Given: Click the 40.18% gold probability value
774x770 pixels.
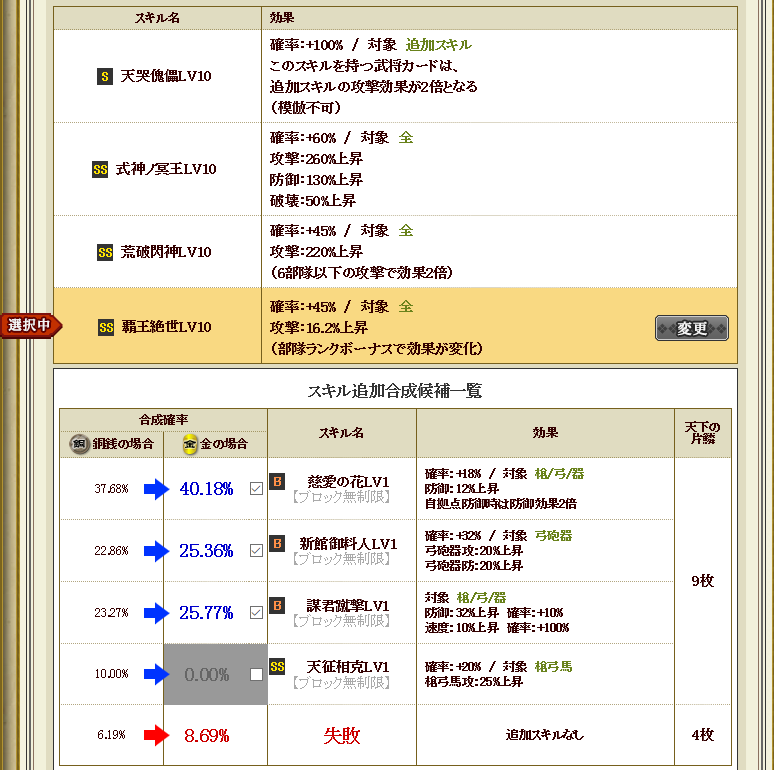Looking at the screenshot, I should 206,489.
